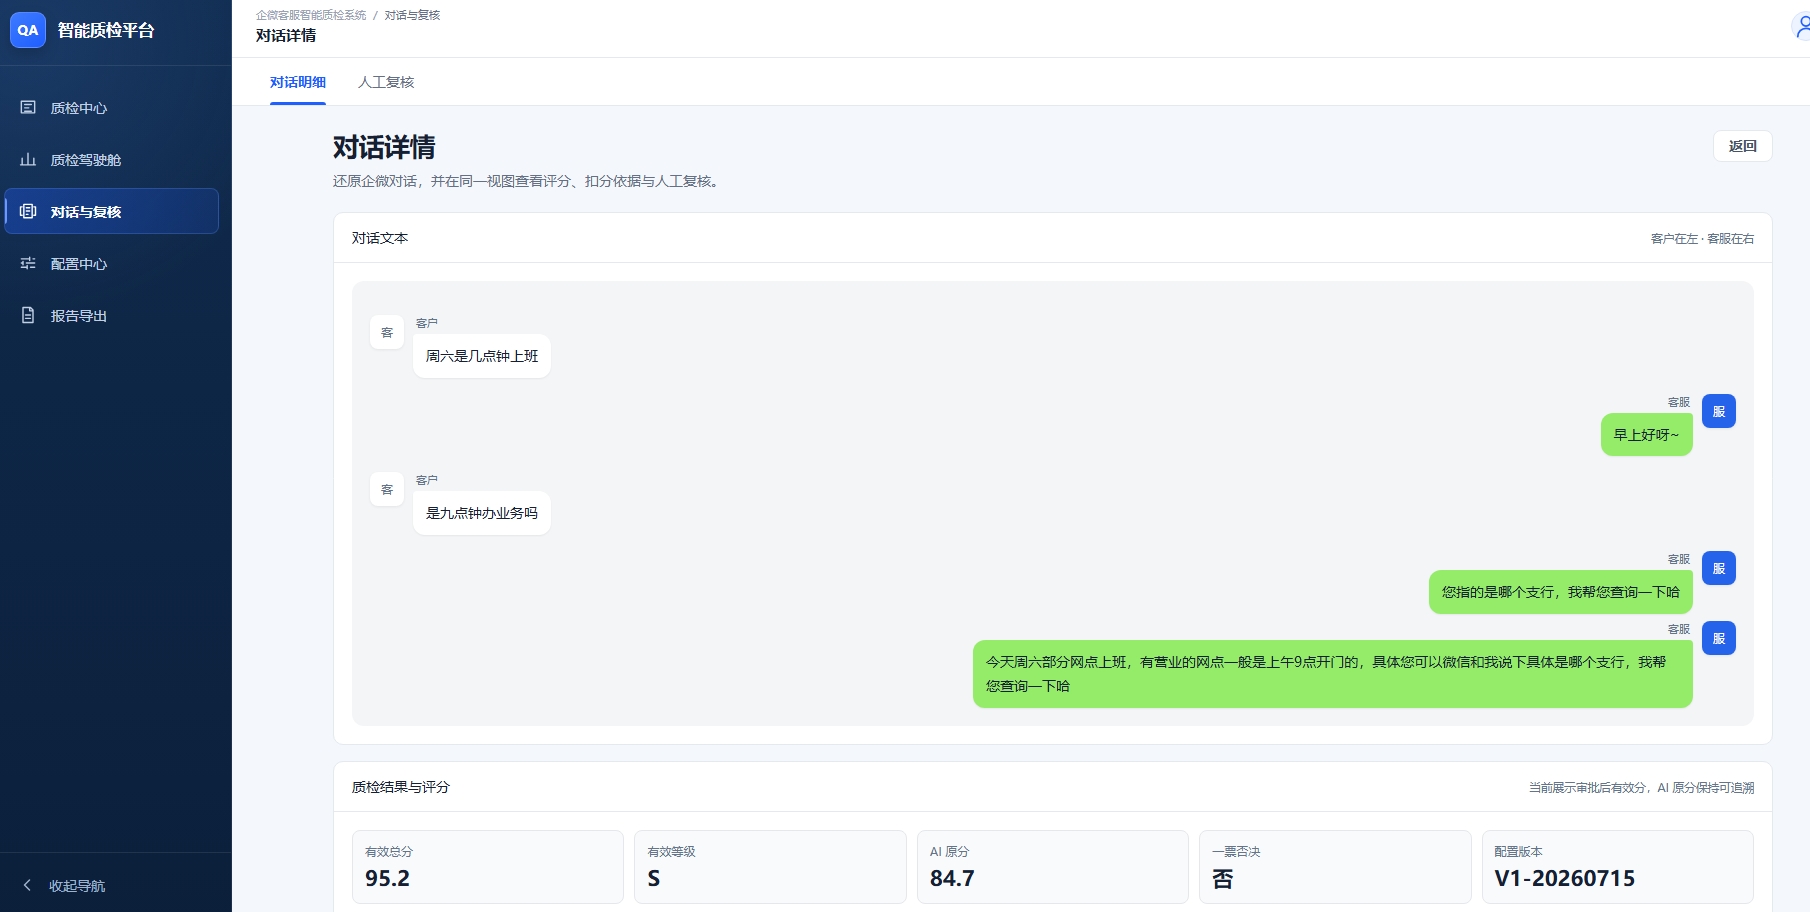1810x912 pixels.
Task: Click the 客户在左 · 客服在右 hint text
Action: [1702, 239]
